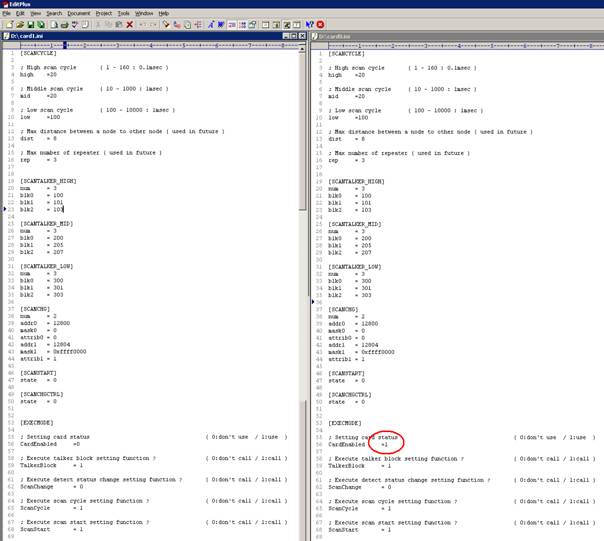Open the File menu
The image size is (604, 541).
pos(6,13)
